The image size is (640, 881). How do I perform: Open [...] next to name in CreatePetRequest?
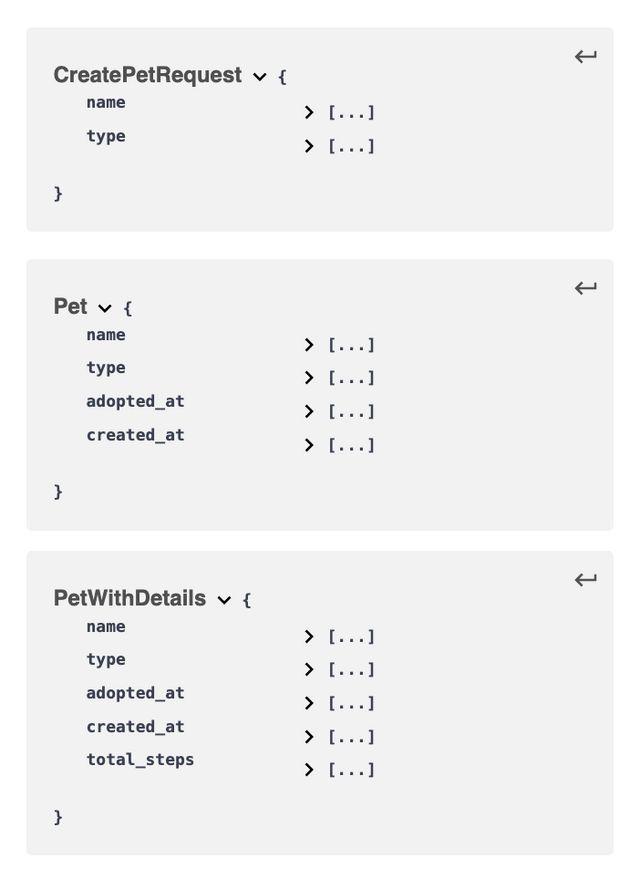[351, 112]
